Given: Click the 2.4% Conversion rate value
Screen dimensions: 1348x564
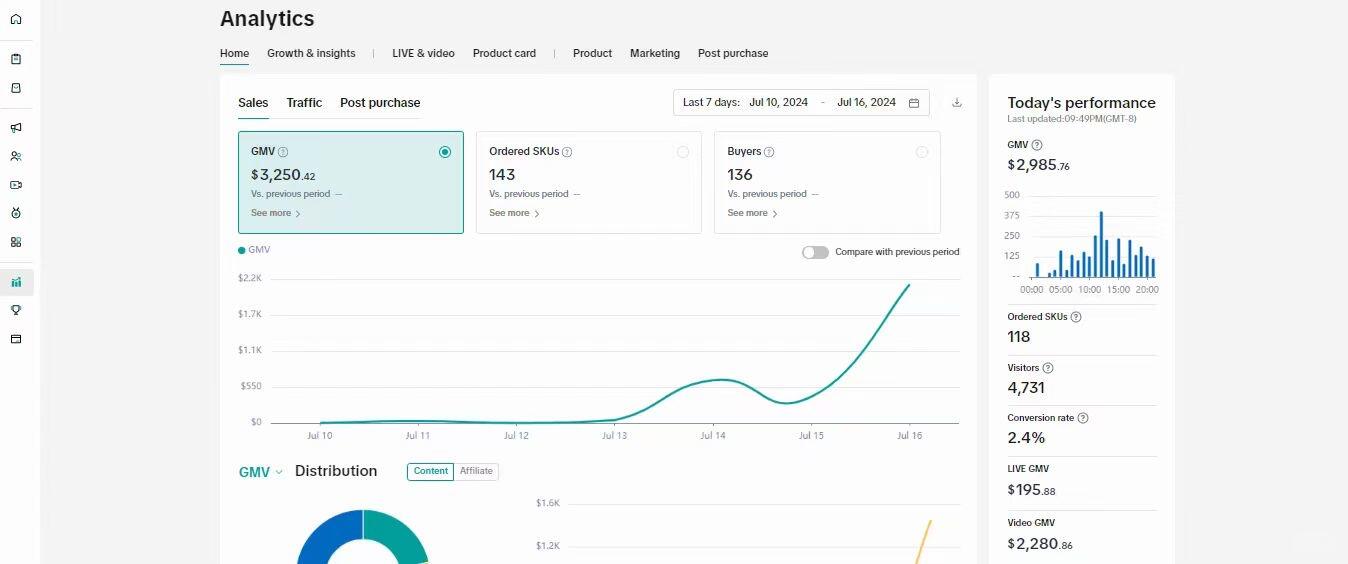Looking at the screenshot, I should (x=1026, y=438).
